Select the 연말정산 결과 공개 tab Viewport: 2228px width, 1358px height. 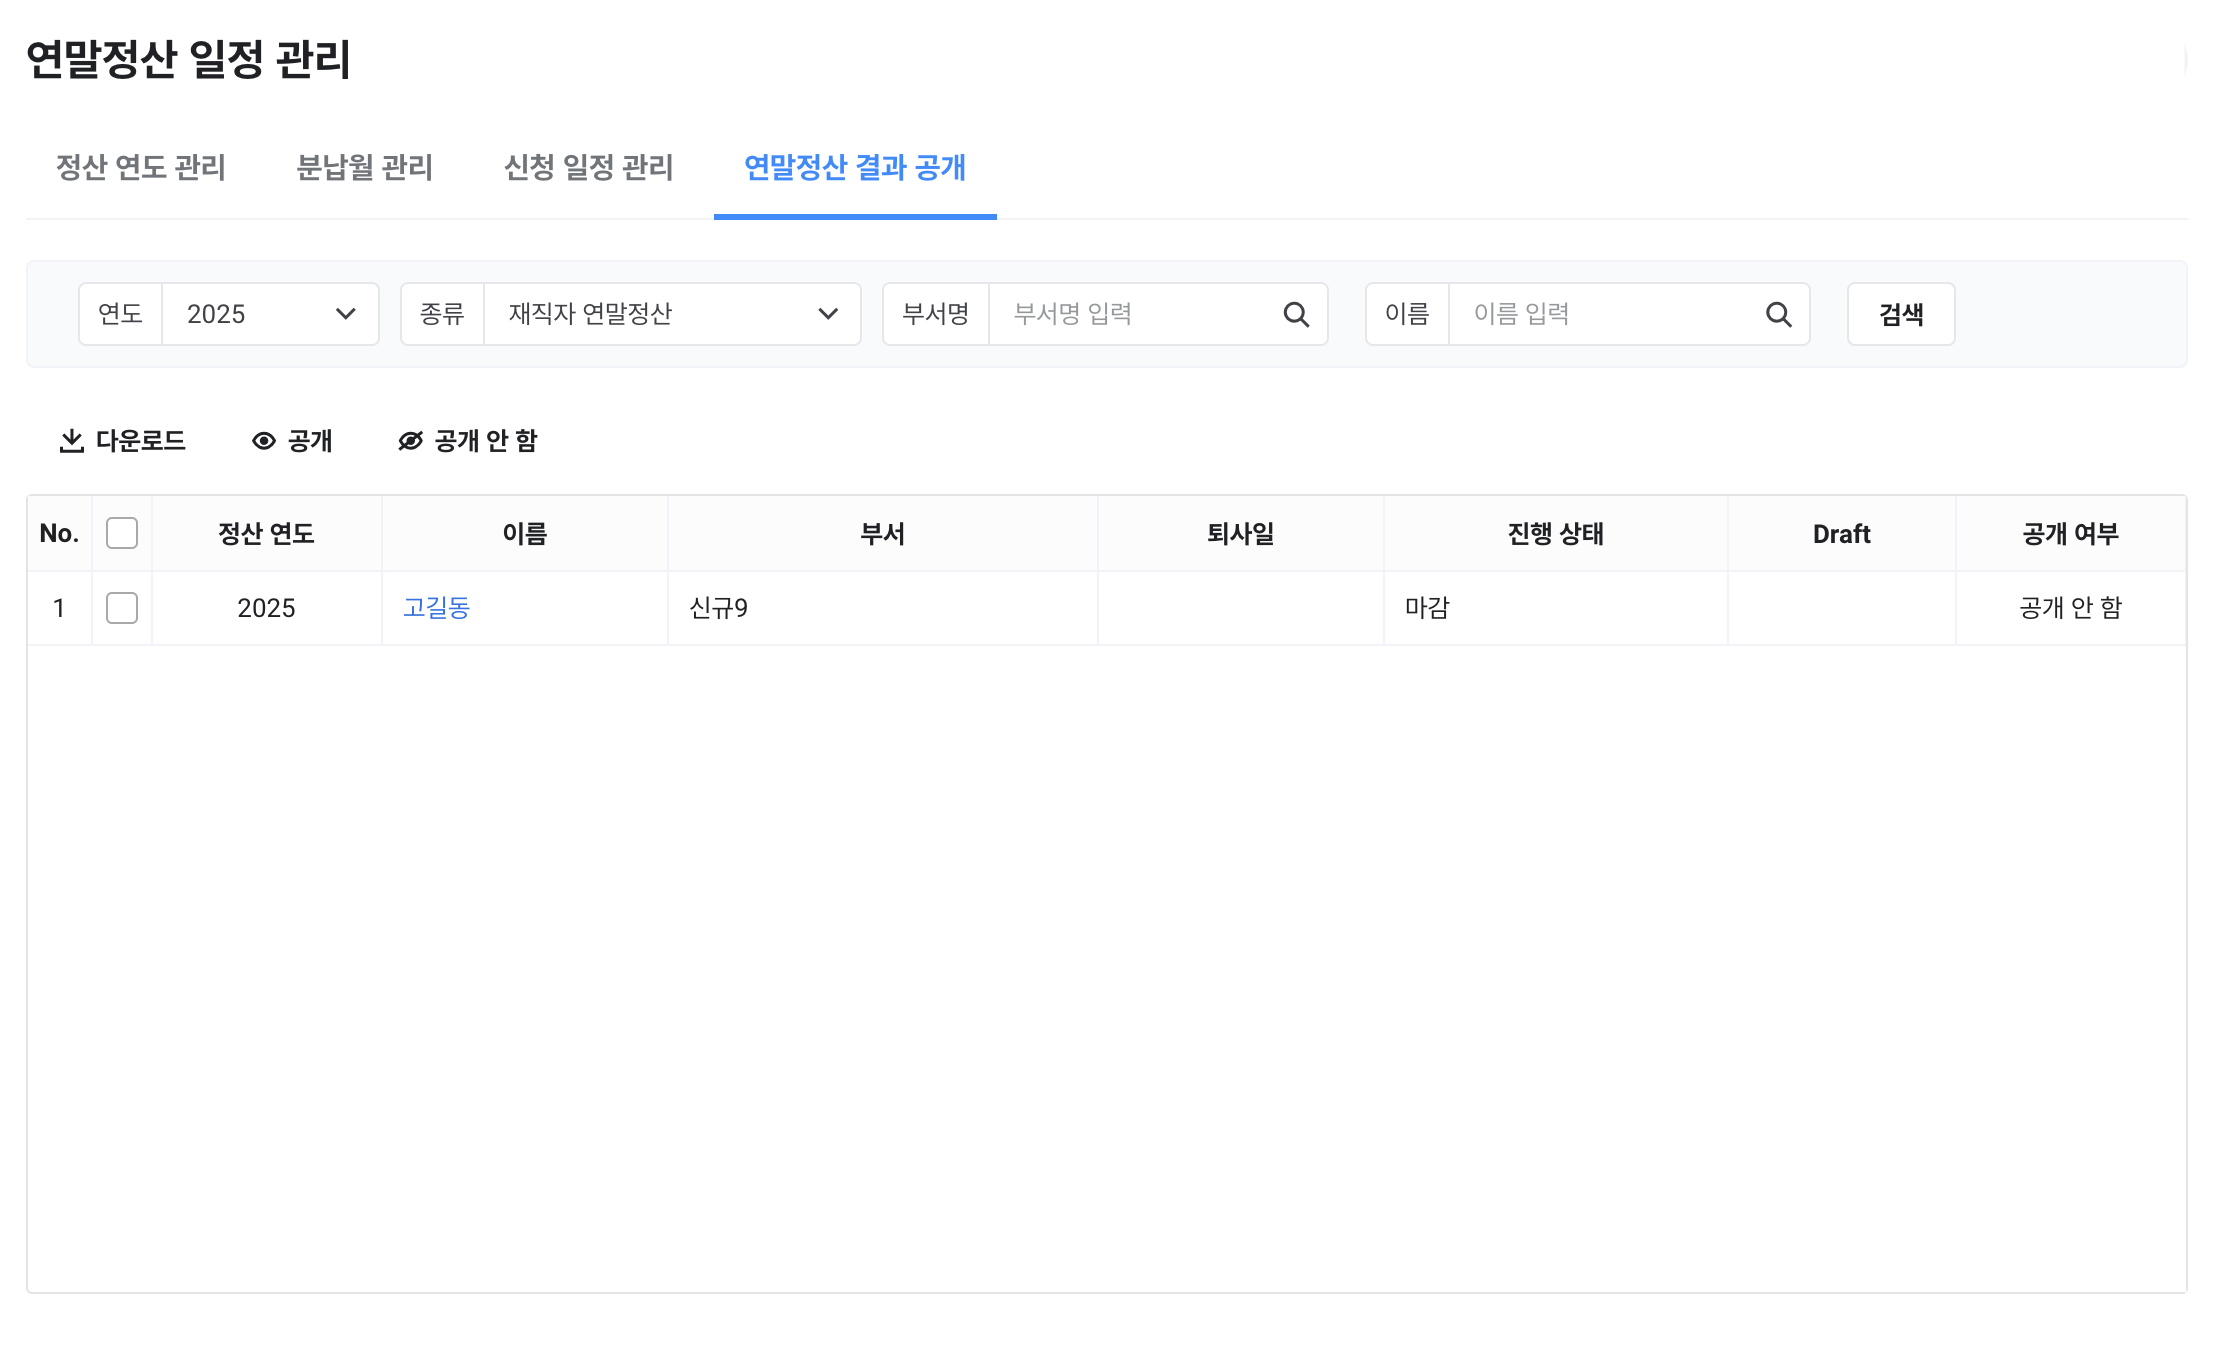coord(855,167)
